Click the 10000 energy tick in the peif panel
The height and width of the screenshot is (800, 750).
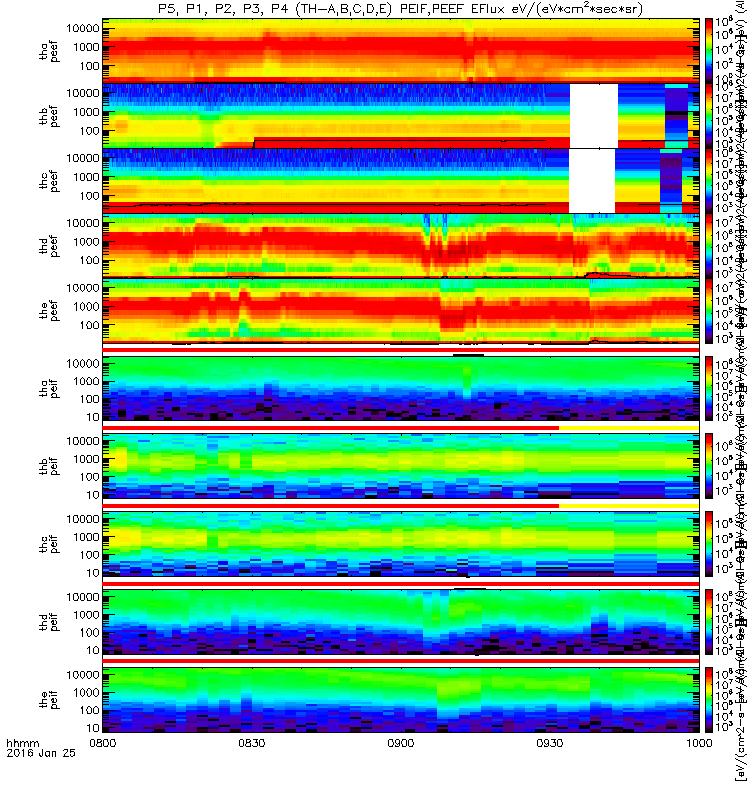click(83, 675)
